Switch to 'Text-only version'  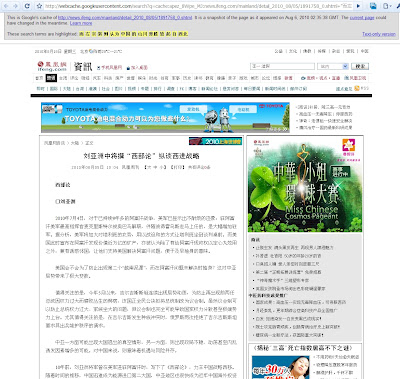tap(379, 34)
